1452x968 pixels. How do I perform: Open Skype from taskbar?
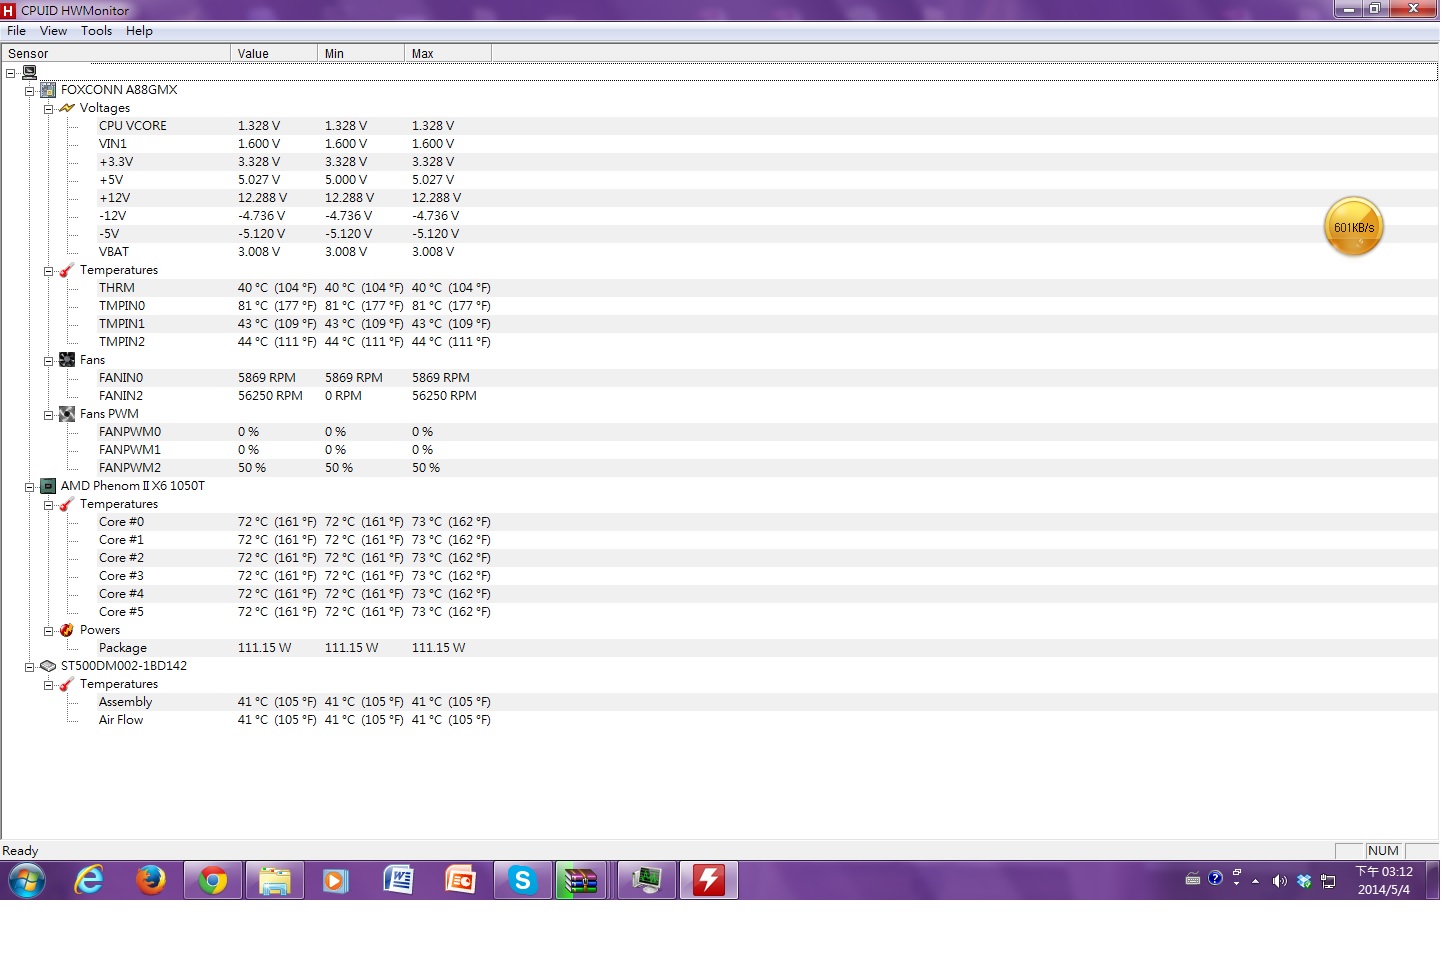pos(522,881)
